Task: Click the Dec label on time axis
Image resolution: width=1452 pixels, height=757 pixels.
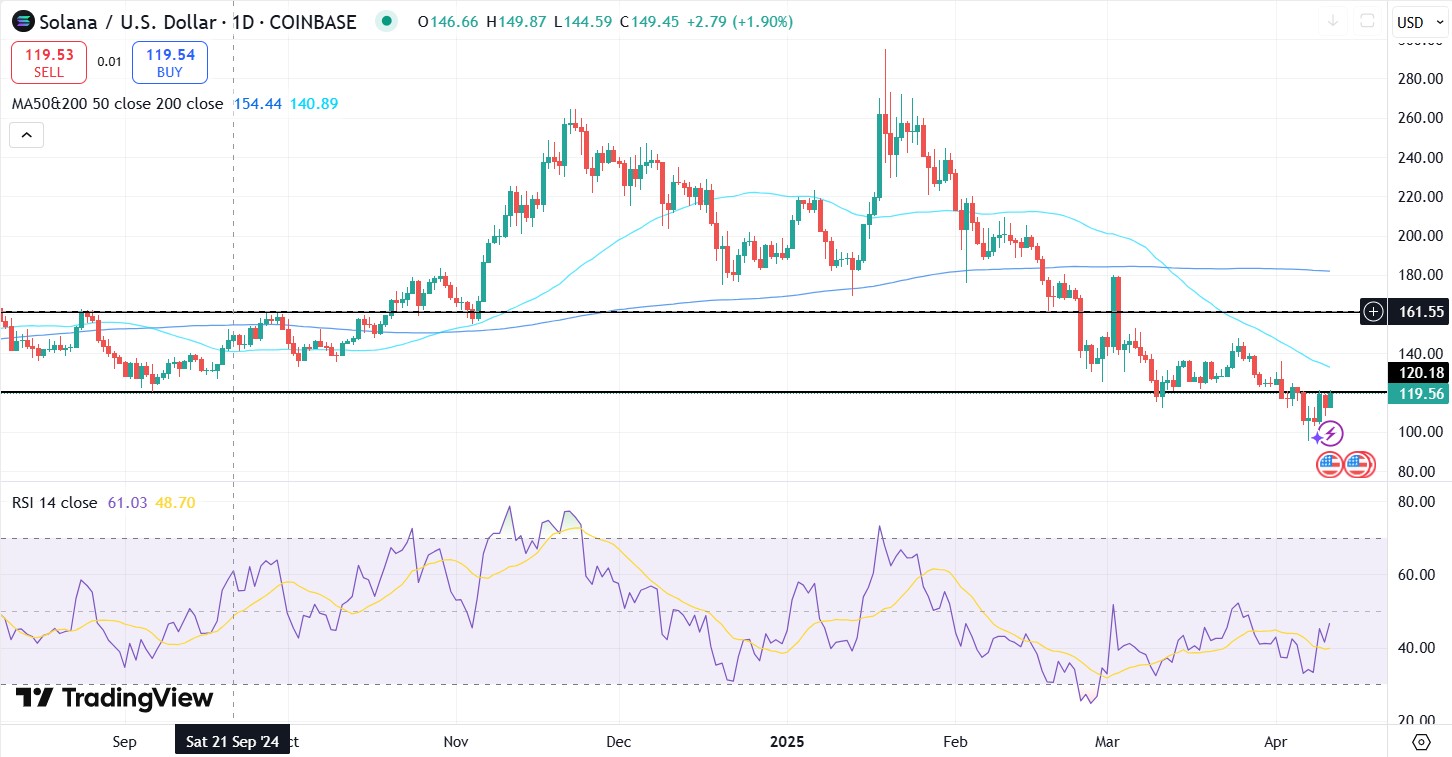Action: (619, 742)
